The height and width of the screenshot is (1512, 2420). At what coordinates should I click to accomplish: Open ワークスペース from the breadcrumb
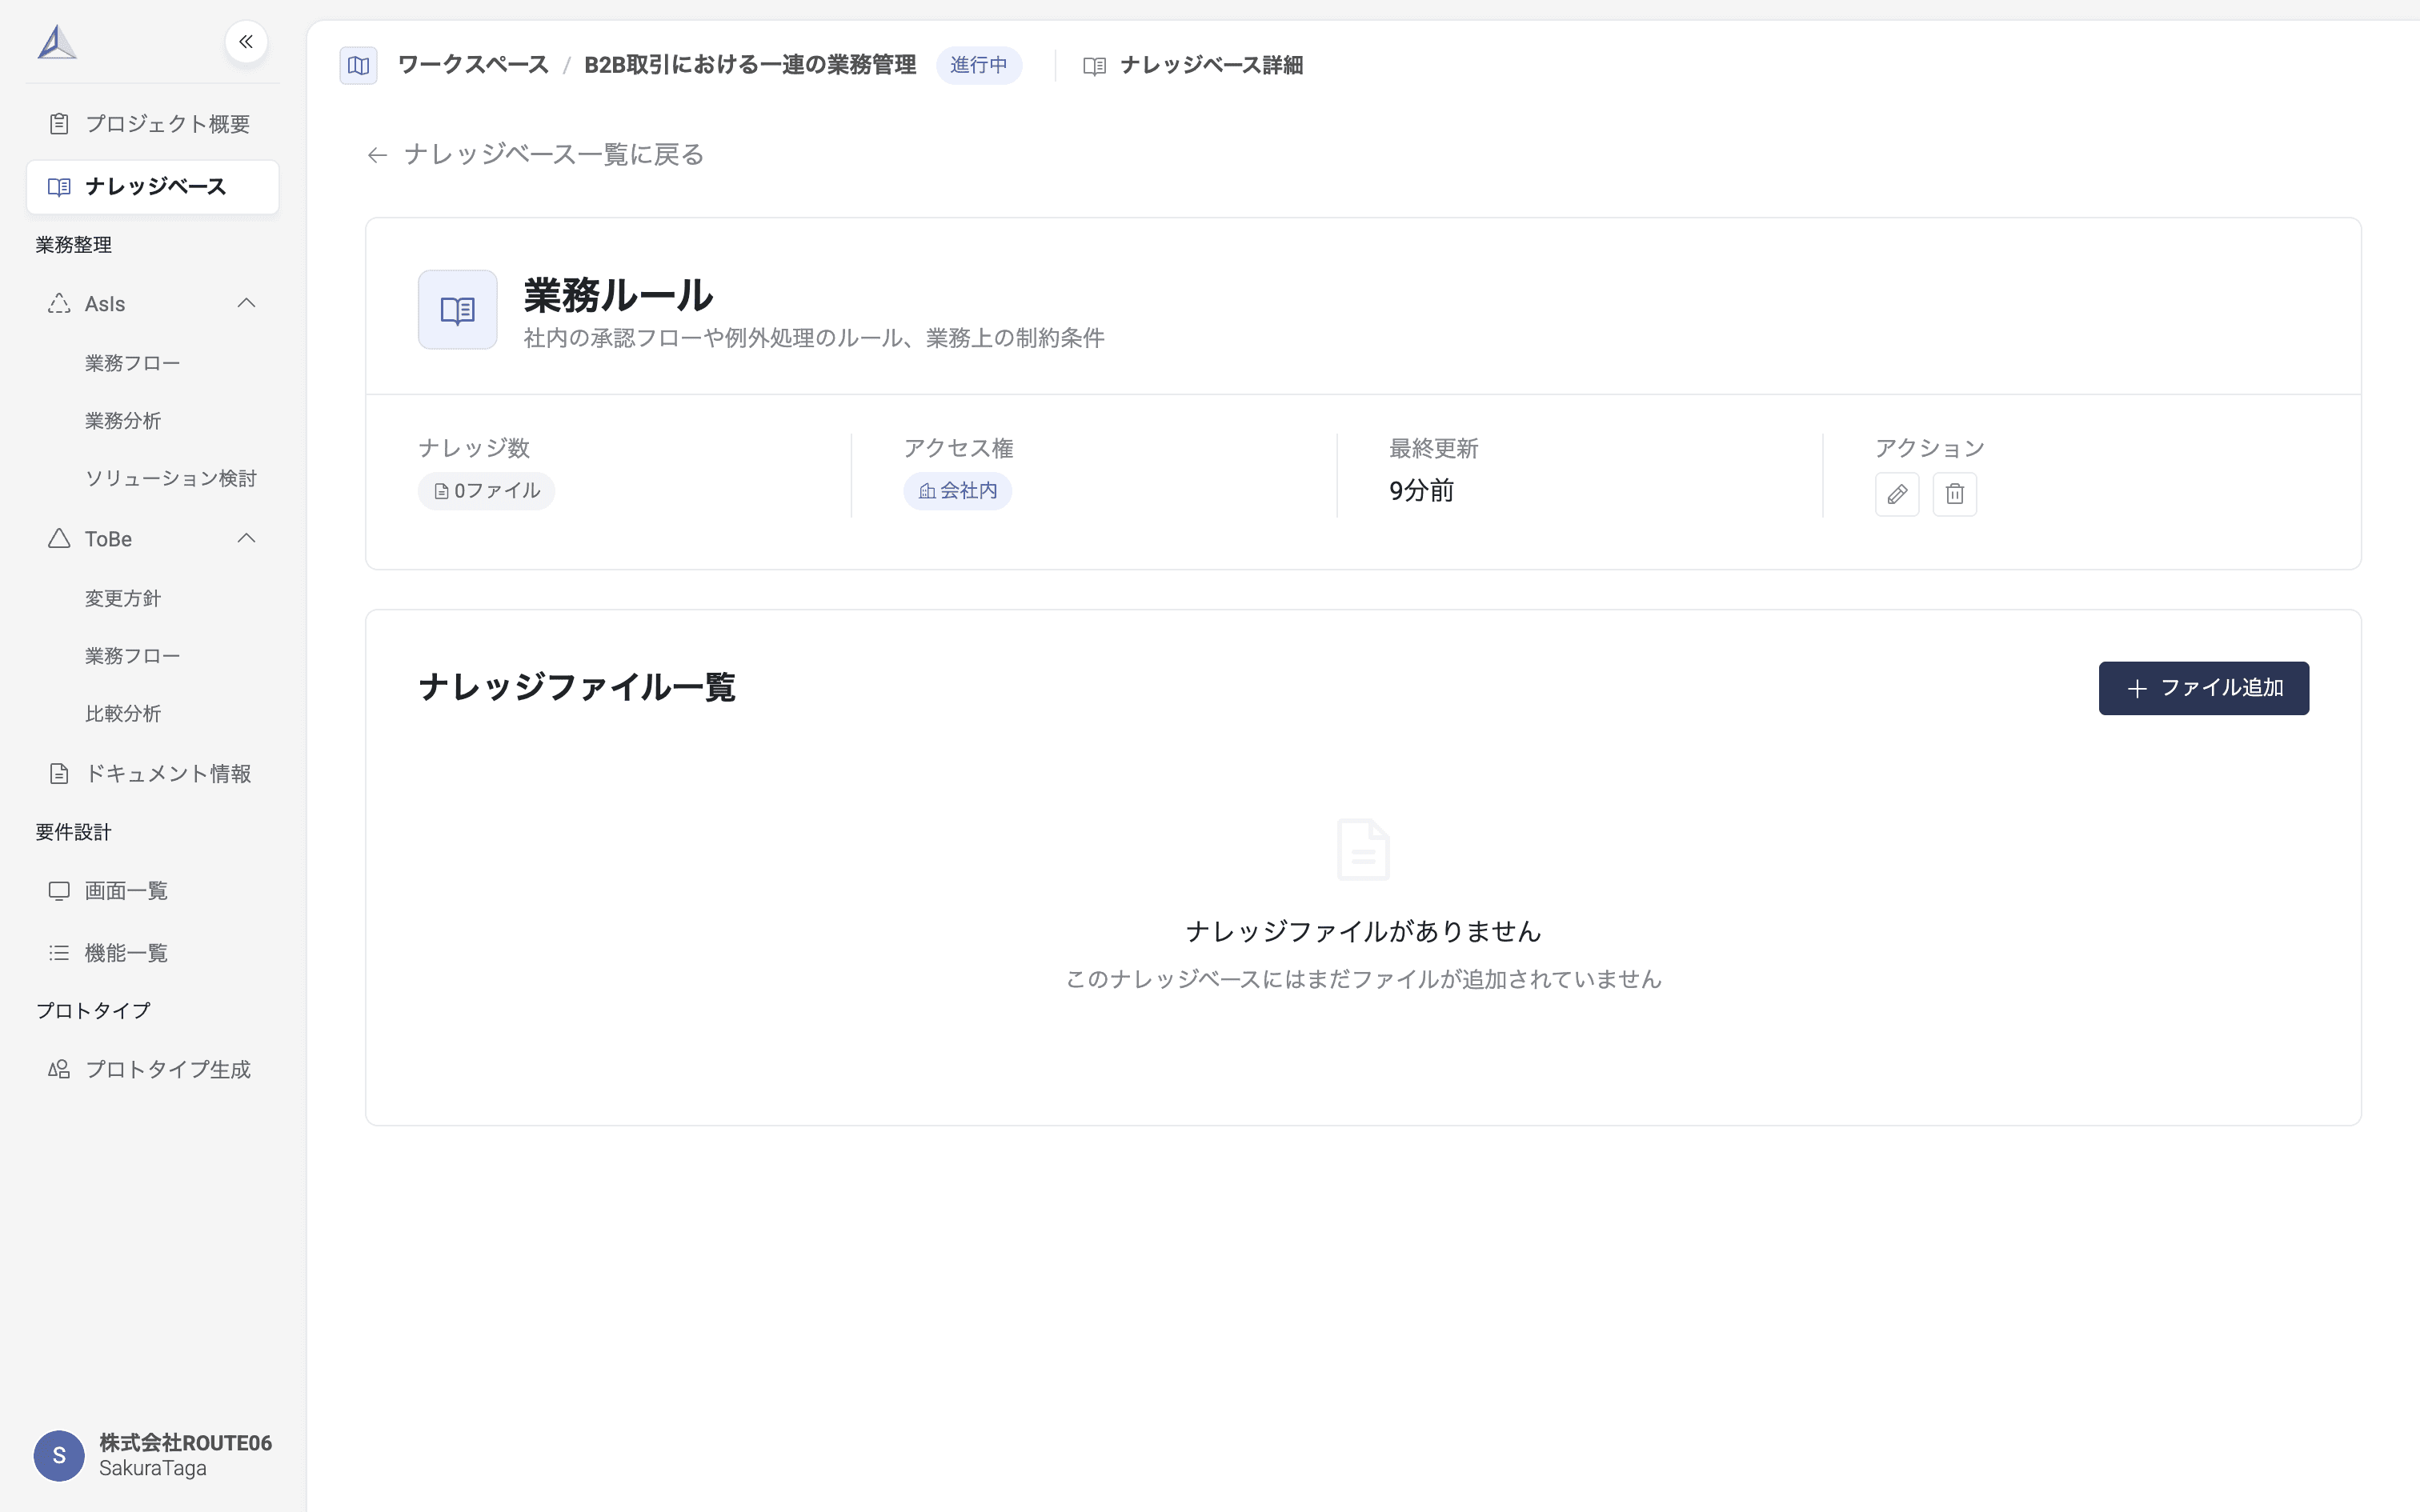click(x=473, y=64)
